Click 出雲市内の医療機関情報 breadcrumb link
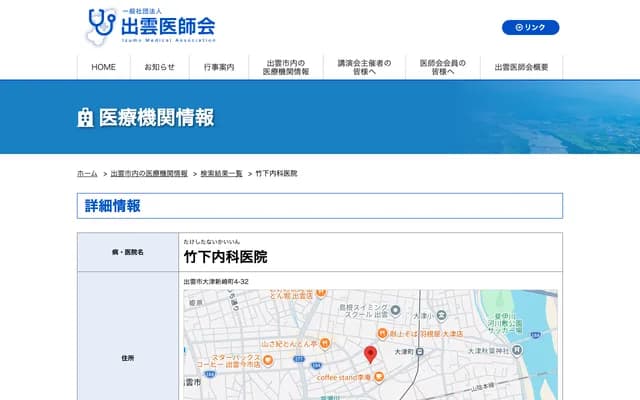Viewport: 640px width, 400px height. coord(149,173)
